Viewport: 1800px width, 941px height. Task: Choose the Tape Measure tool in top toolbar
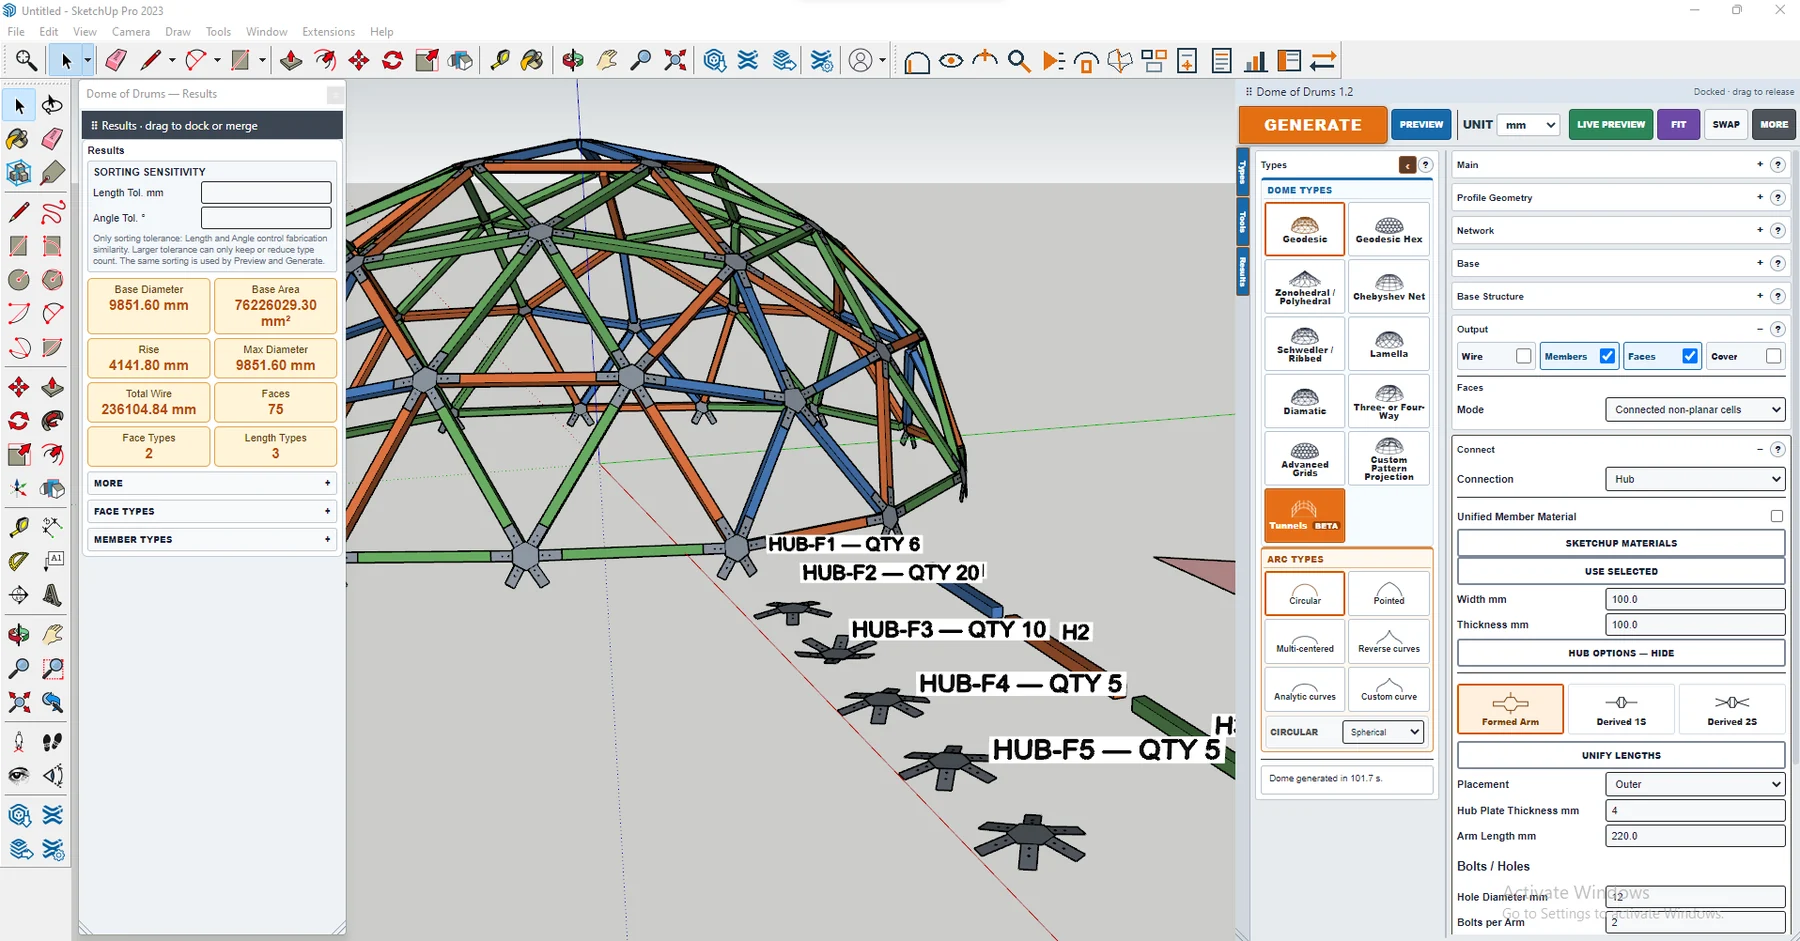[499, 61]
